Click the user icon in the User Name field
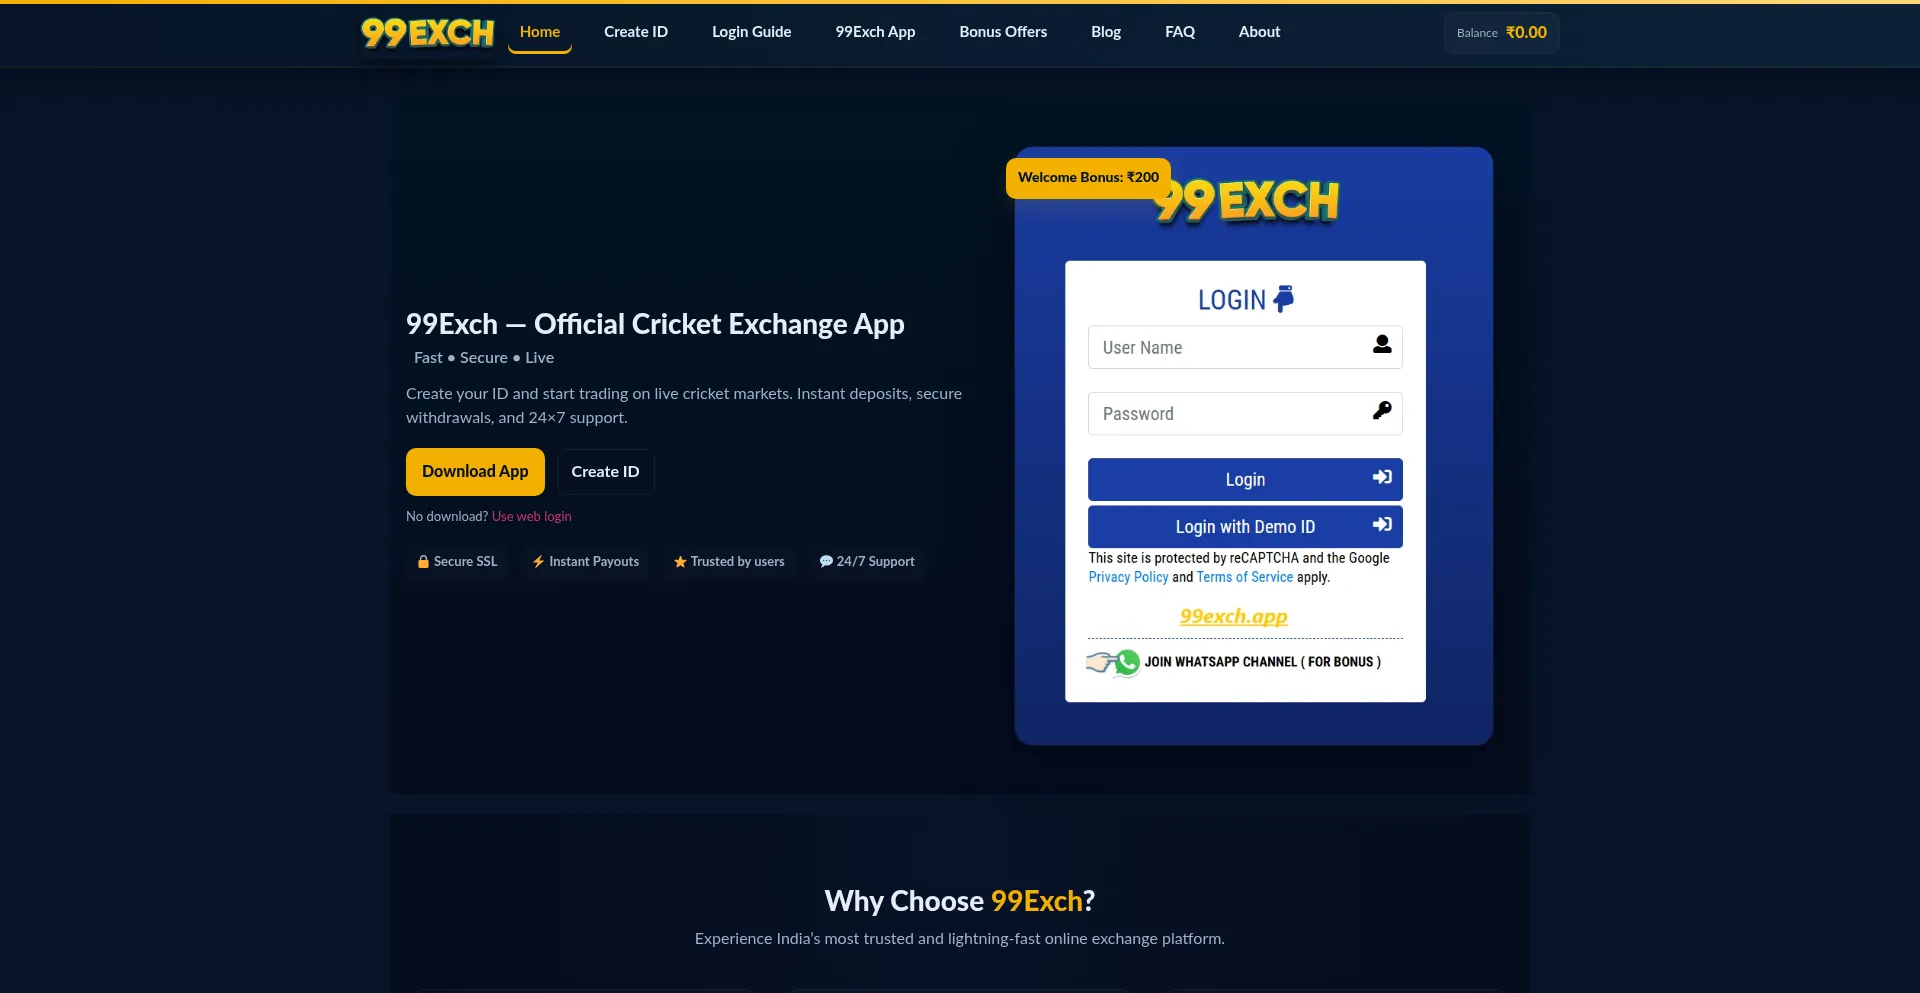 click(x=1382, y=344)
